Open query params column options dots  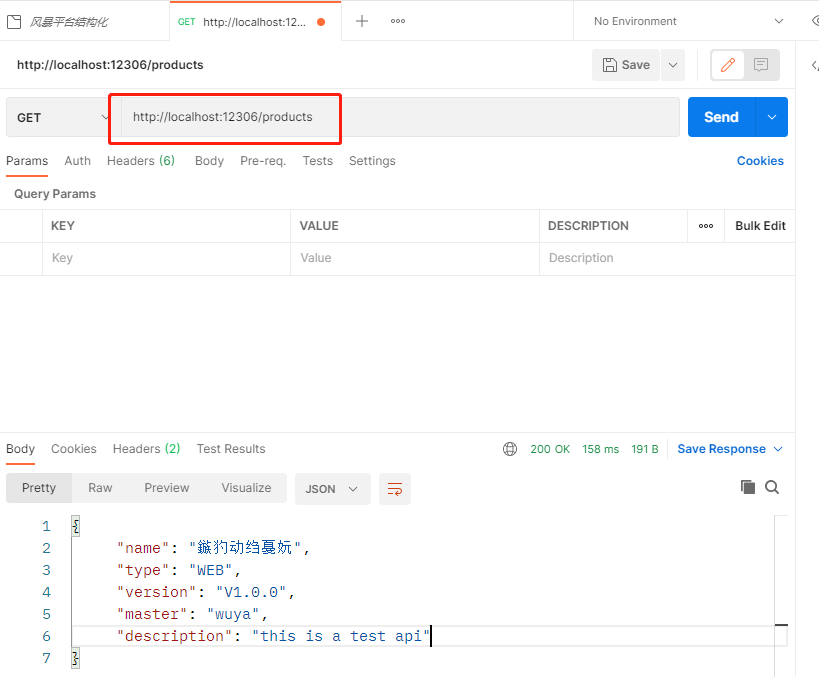[706, 226]
